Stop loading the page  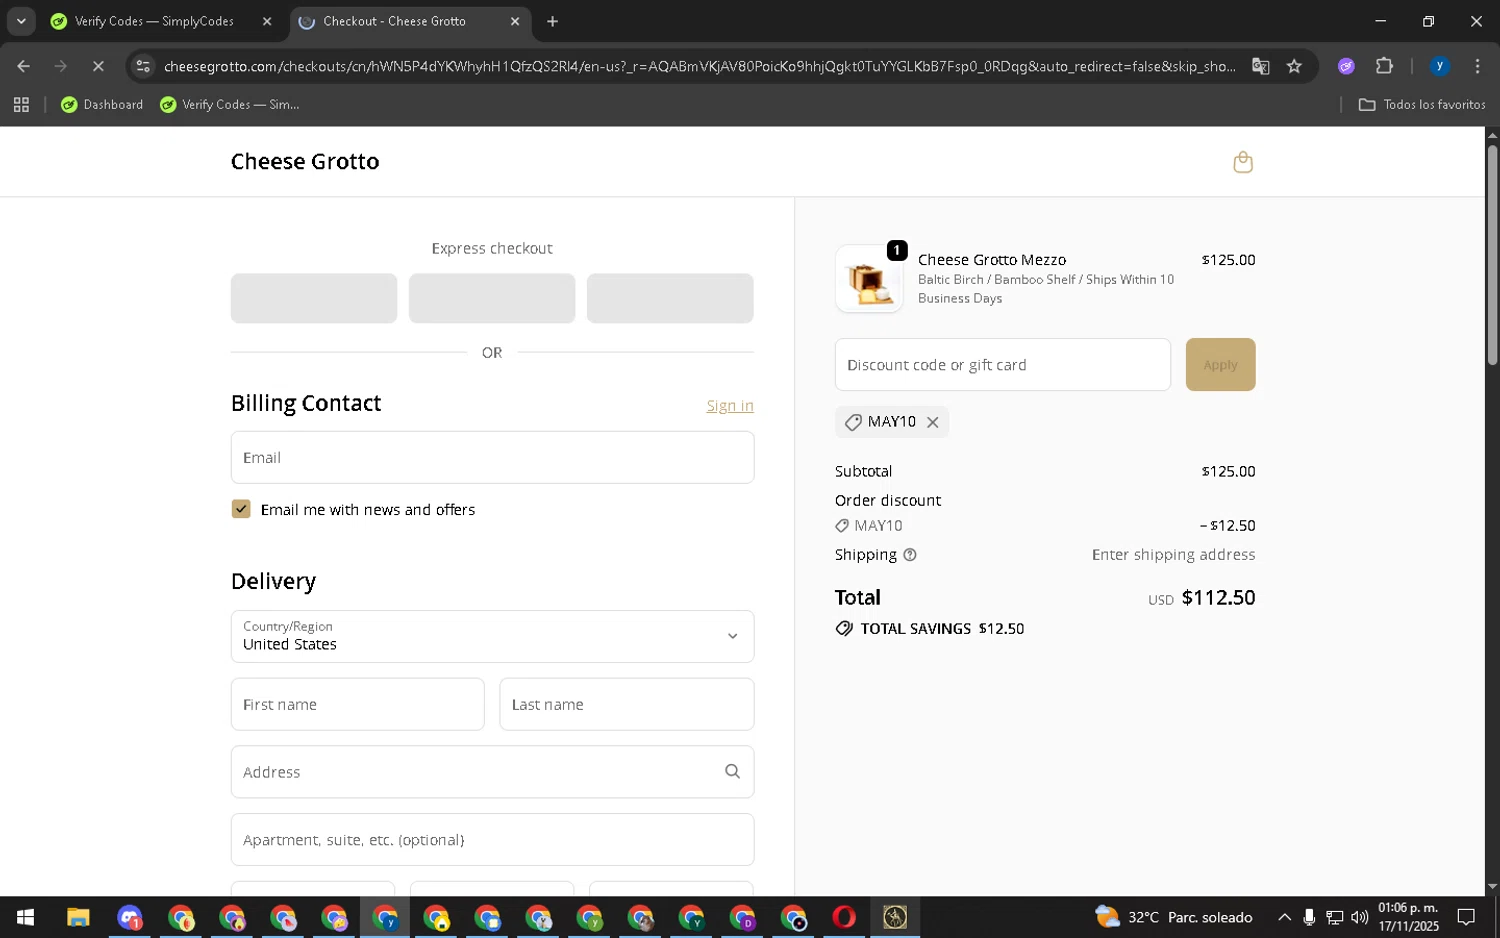coord(98,66)
